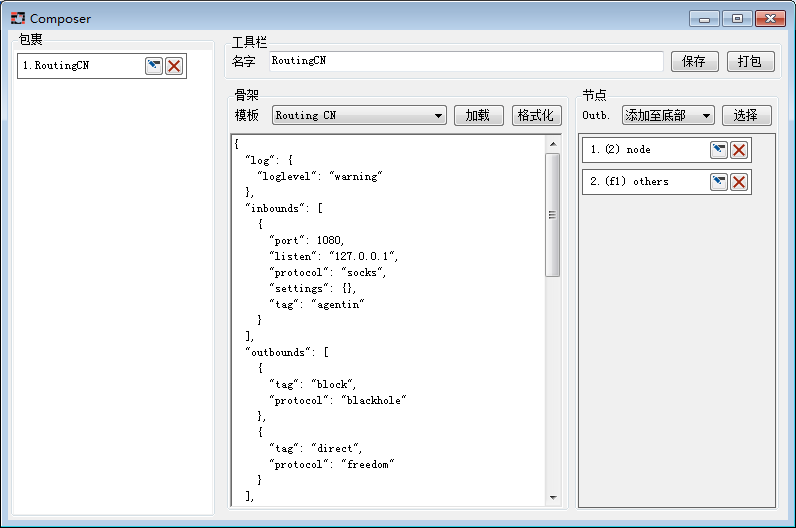The height and width of the screenshot is (528, 796).
Task: Click the edit icon for others entry
Action: (x=719, y=182)
